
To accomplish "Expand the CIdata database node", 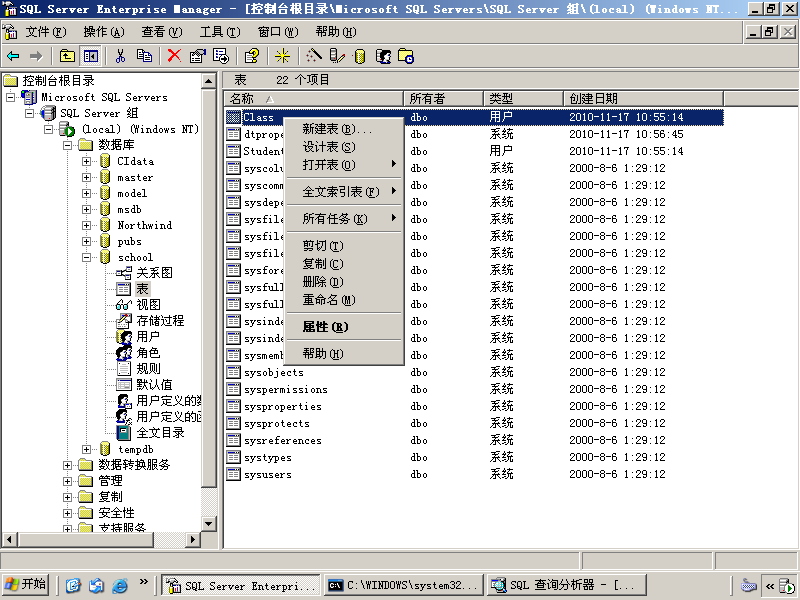I will tap(87, 161).
